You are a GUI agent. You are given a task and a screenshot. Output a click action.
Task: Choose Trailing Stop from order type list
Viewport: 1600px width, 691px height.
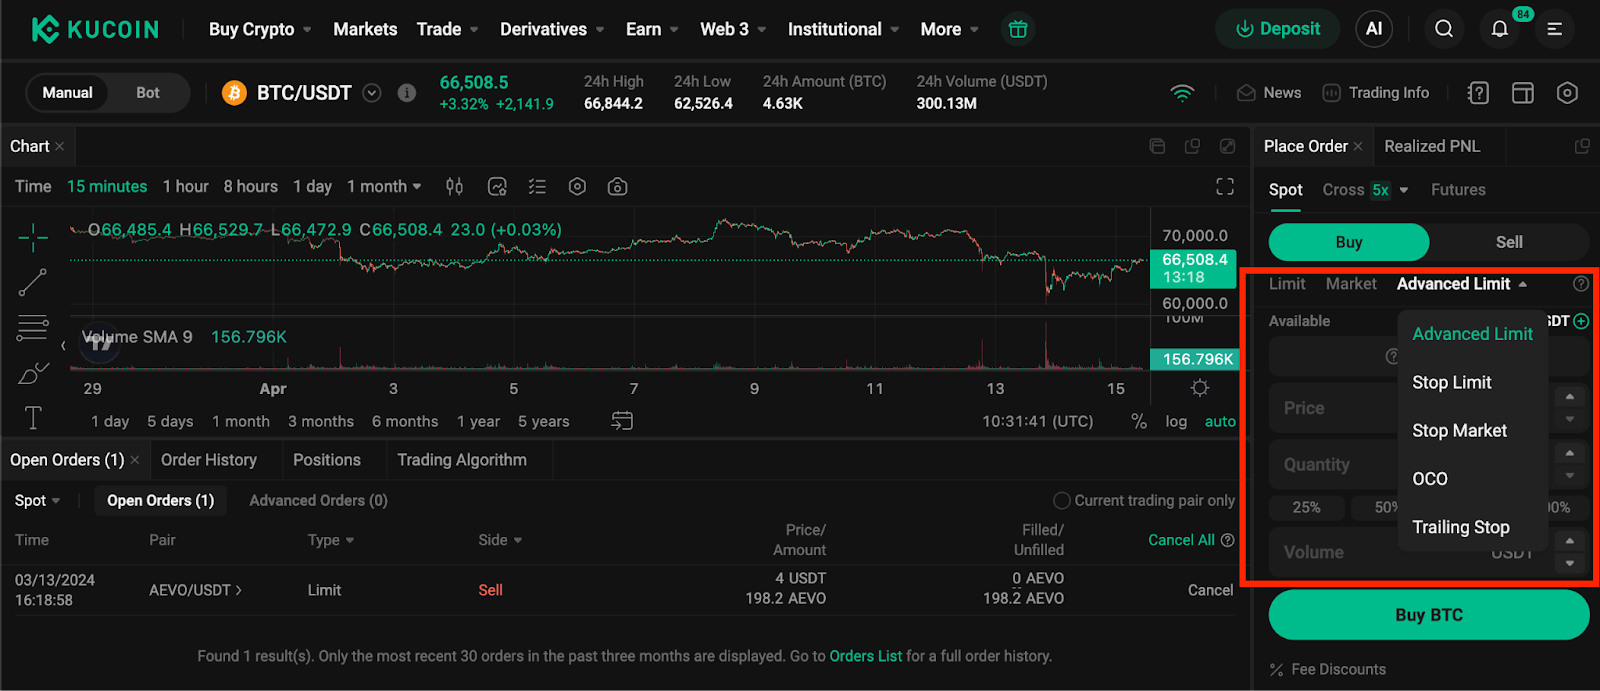[x=1460, y=527]
